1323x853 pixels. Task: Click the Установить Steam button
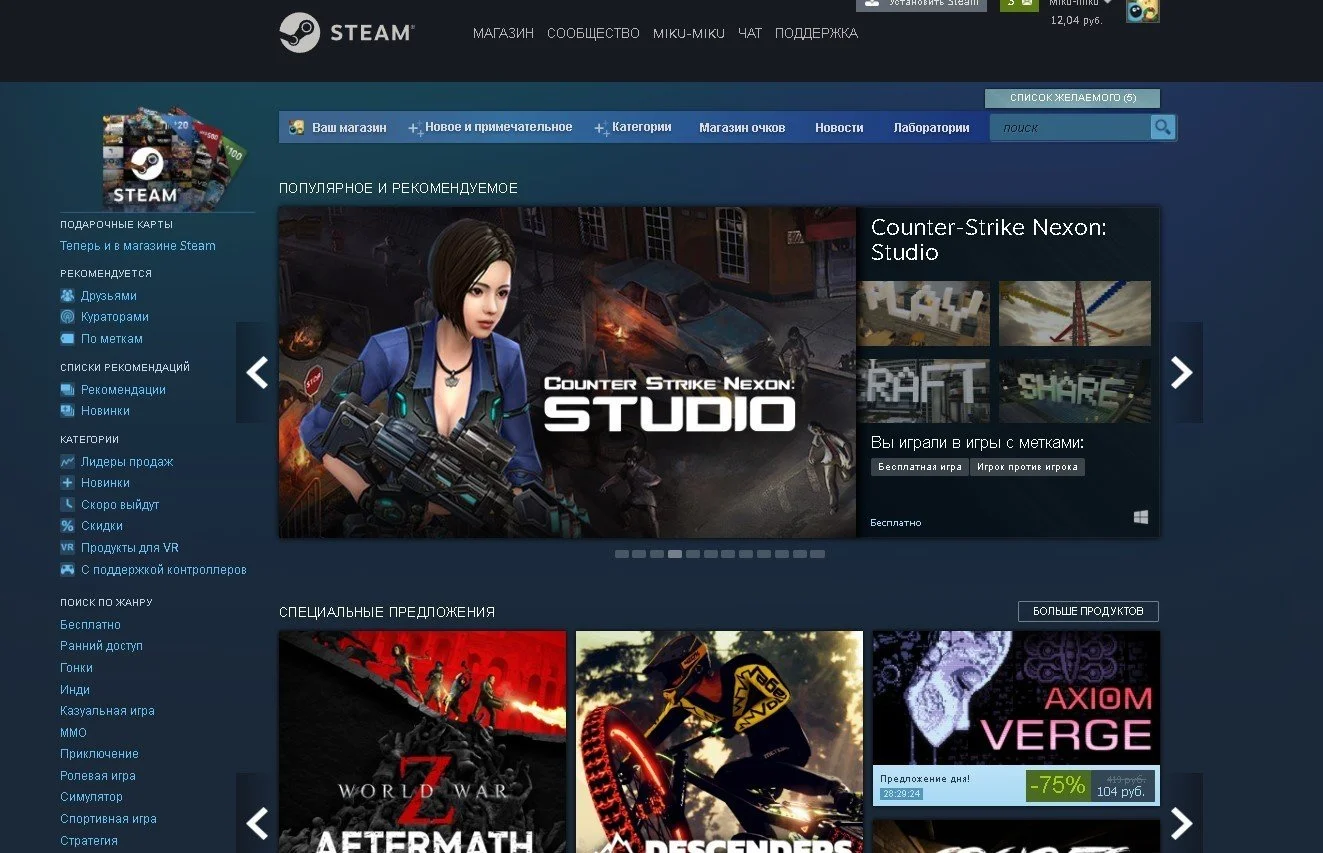(921, 4)
